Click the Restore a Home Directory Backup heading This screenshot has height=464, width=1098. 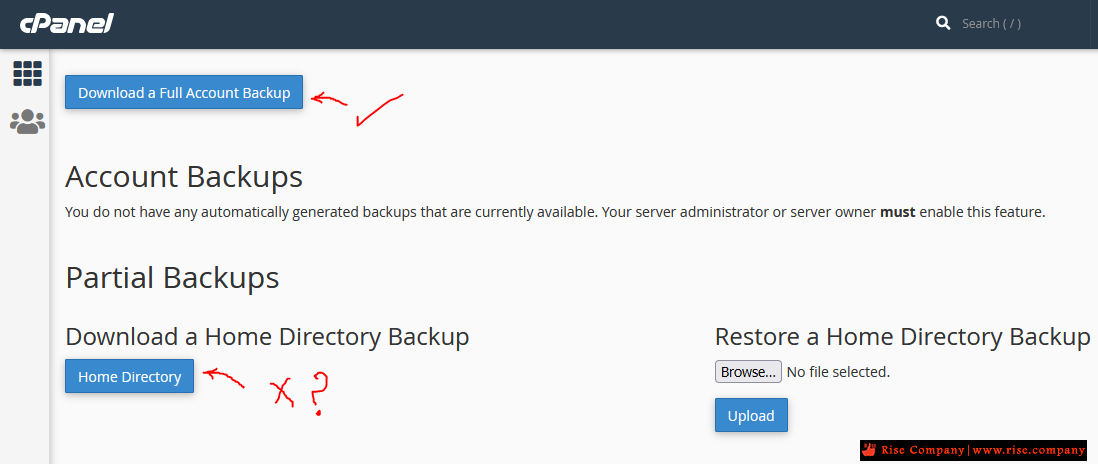point(903,337)
